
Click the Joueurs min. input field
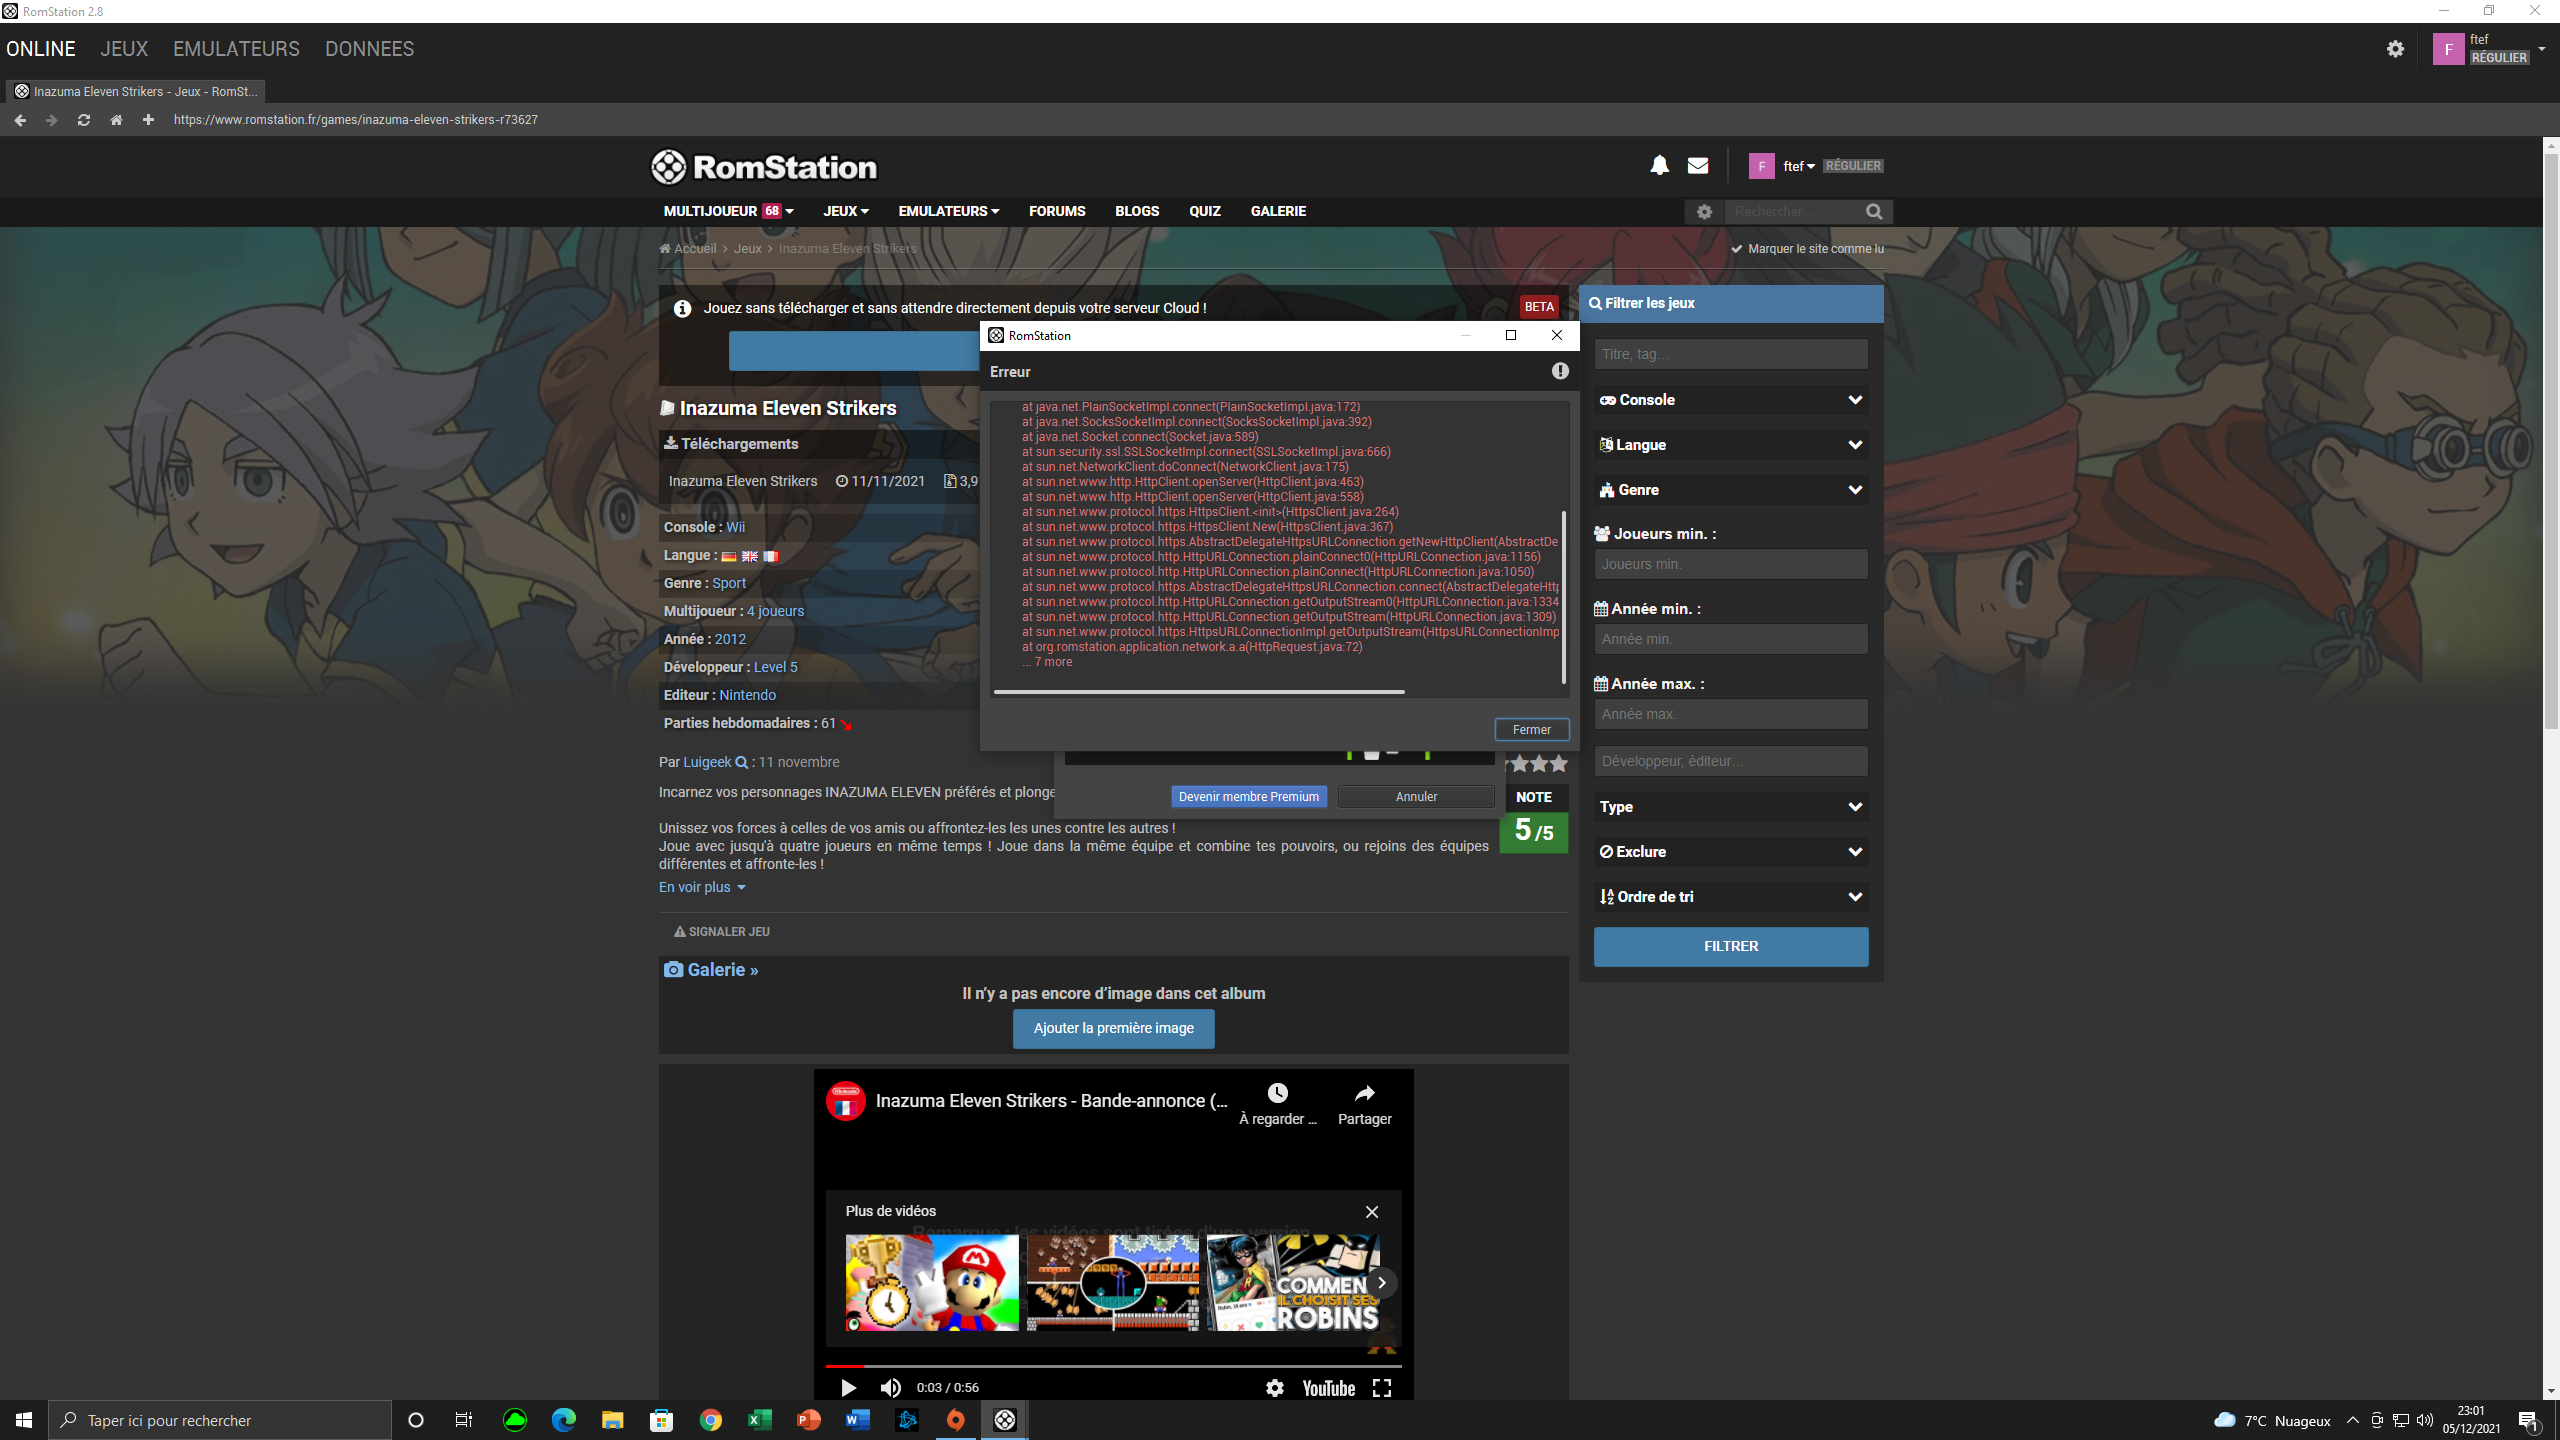pyautogui.click(x=1731, y=564)
